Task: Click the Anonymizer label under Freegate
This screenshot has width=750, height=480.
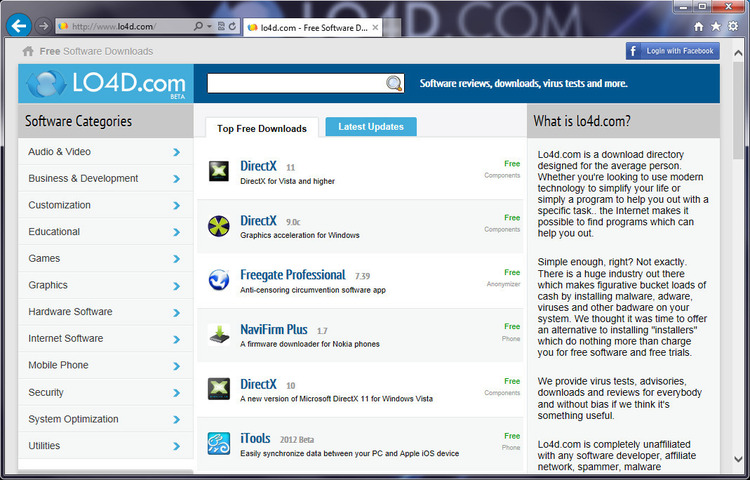Action: [503, 284]
